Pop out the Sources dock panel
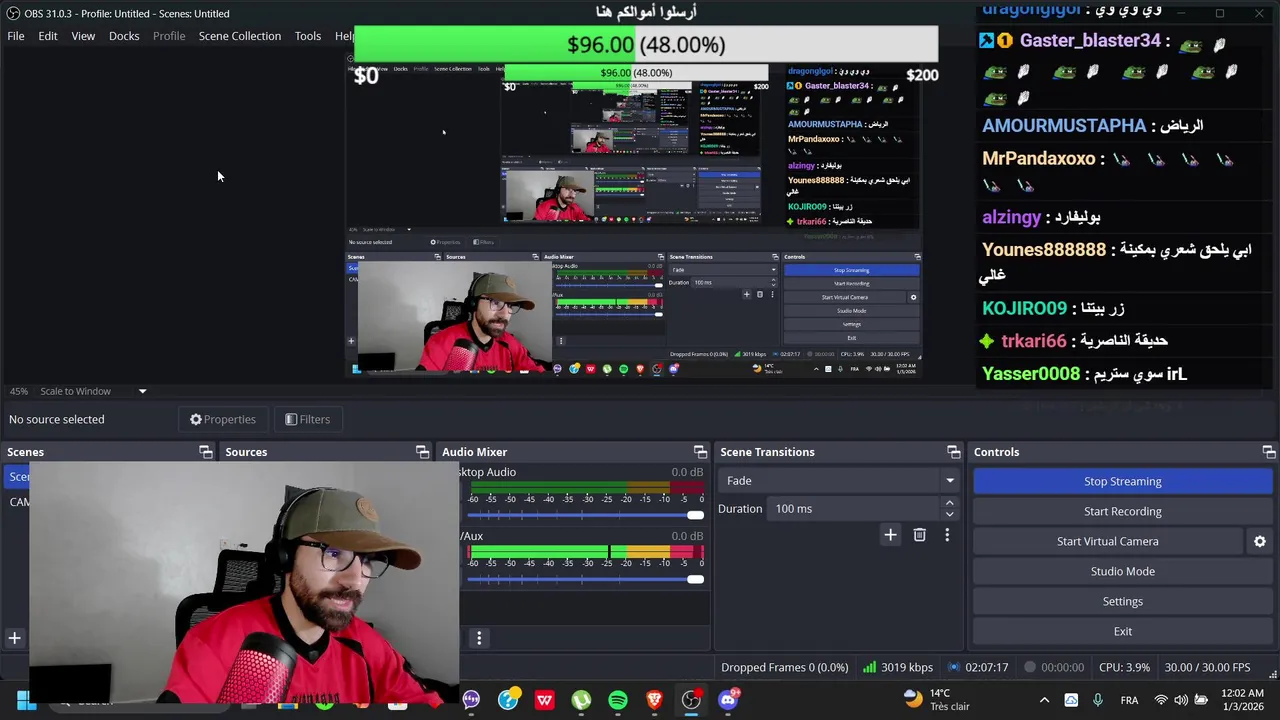This screenshot has height=720, width=1280. [422, 452]
